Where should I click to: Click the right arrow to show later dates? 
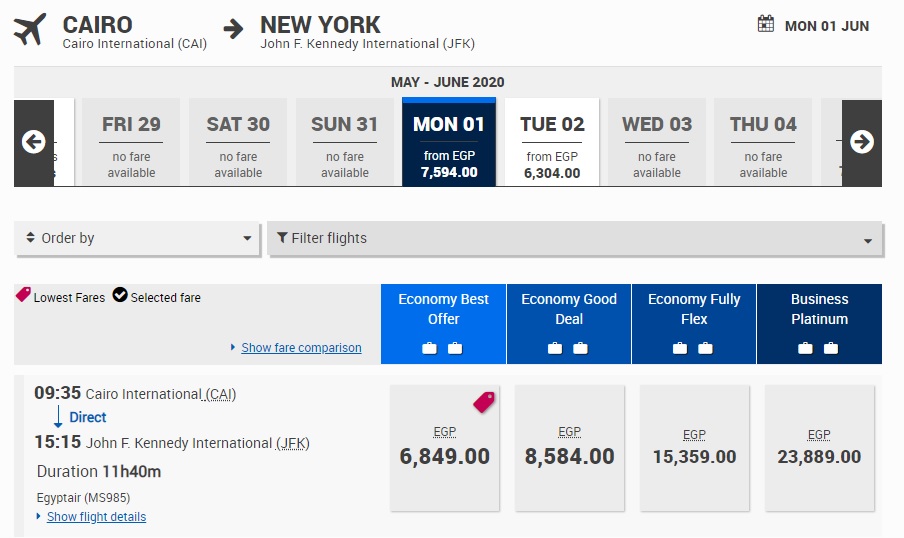point(861,142)
